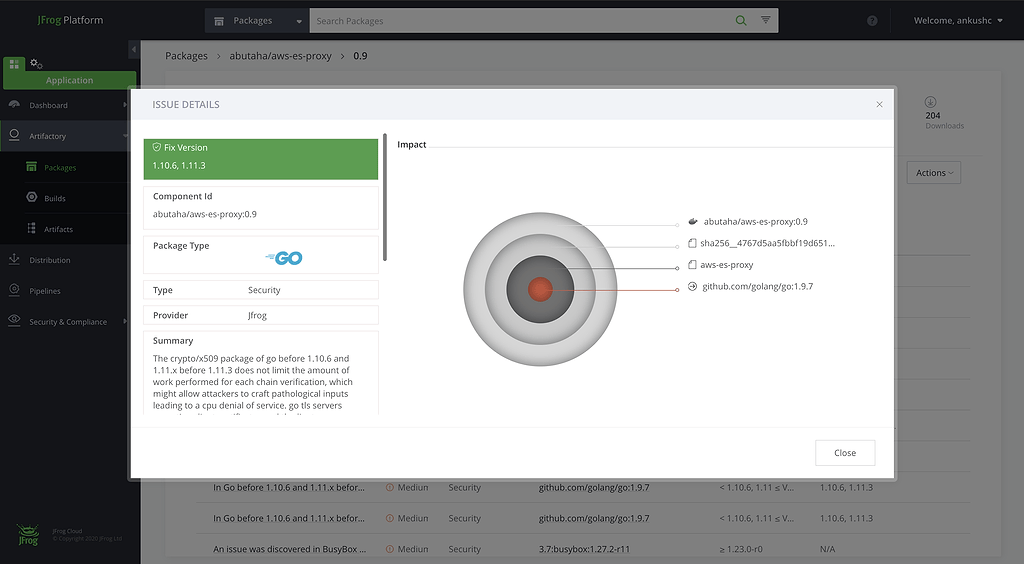The height and width of the screenshot is (564, 1024).
Task: Click the green search magnifier icon
Action: point(741,20)
